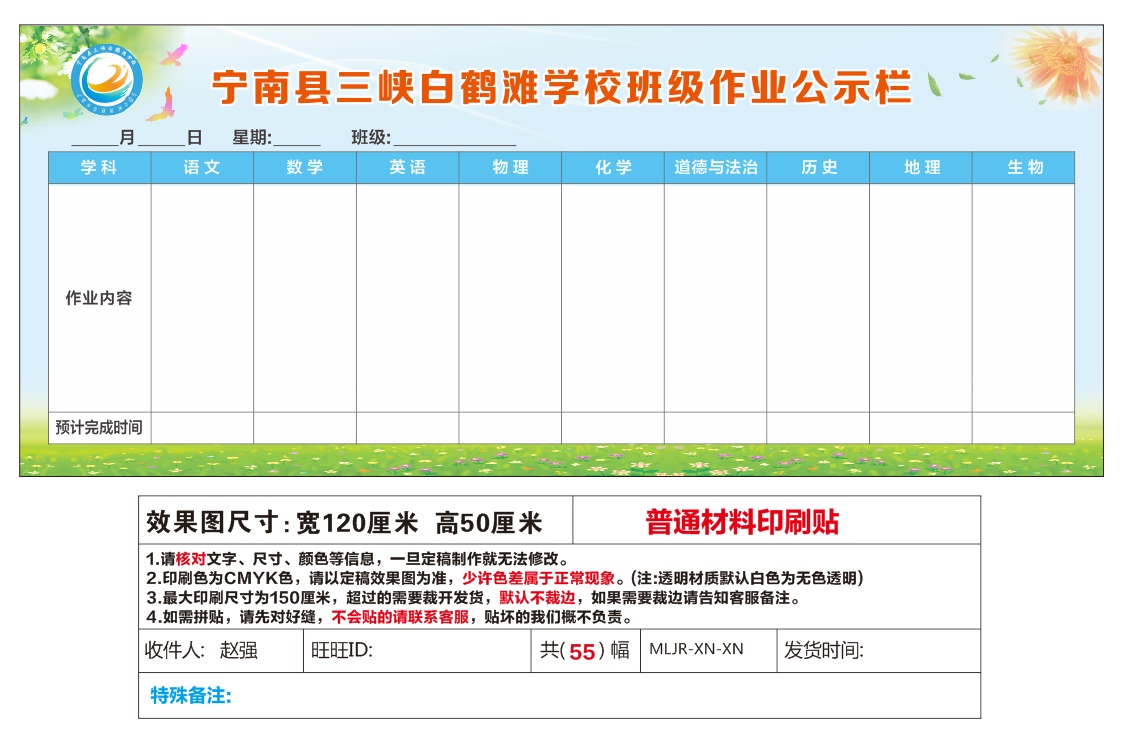1124x743 pixels.
Task: Click the 语文 column header
Action: [x=202, y=167]
